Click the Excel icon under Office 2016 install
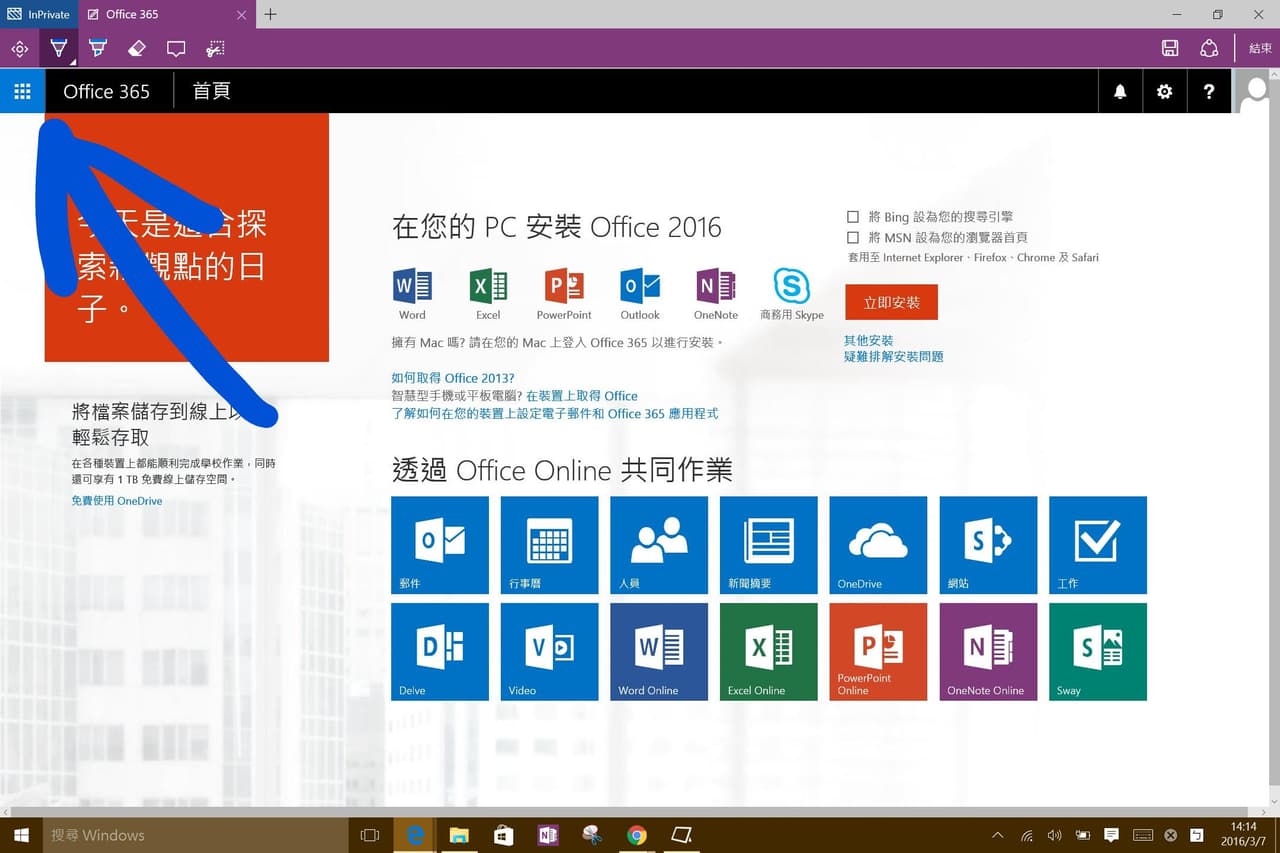The height and width of the screenshot is (853, 1280). pyautogui.click(x=488, y=286)
